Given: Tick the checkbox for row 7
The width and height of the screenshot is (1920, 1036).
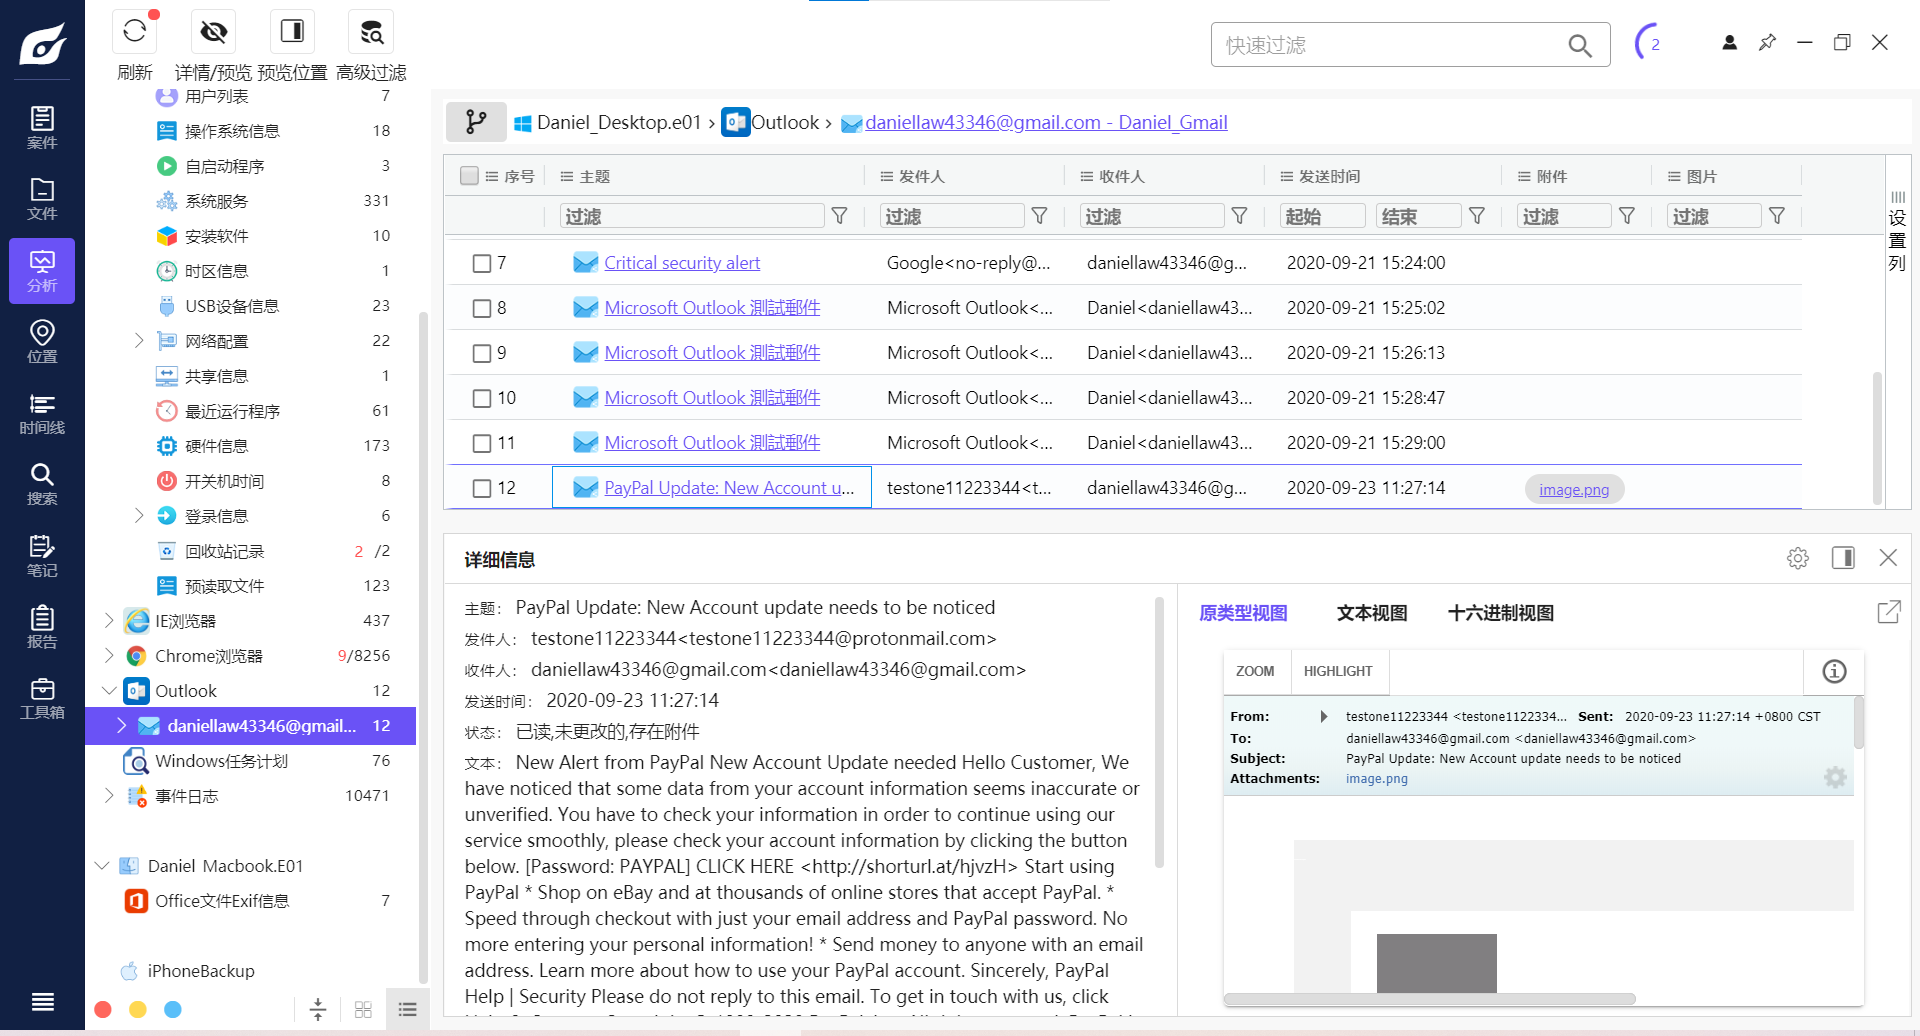Looking at the screenshot, I should click(482, 263).
